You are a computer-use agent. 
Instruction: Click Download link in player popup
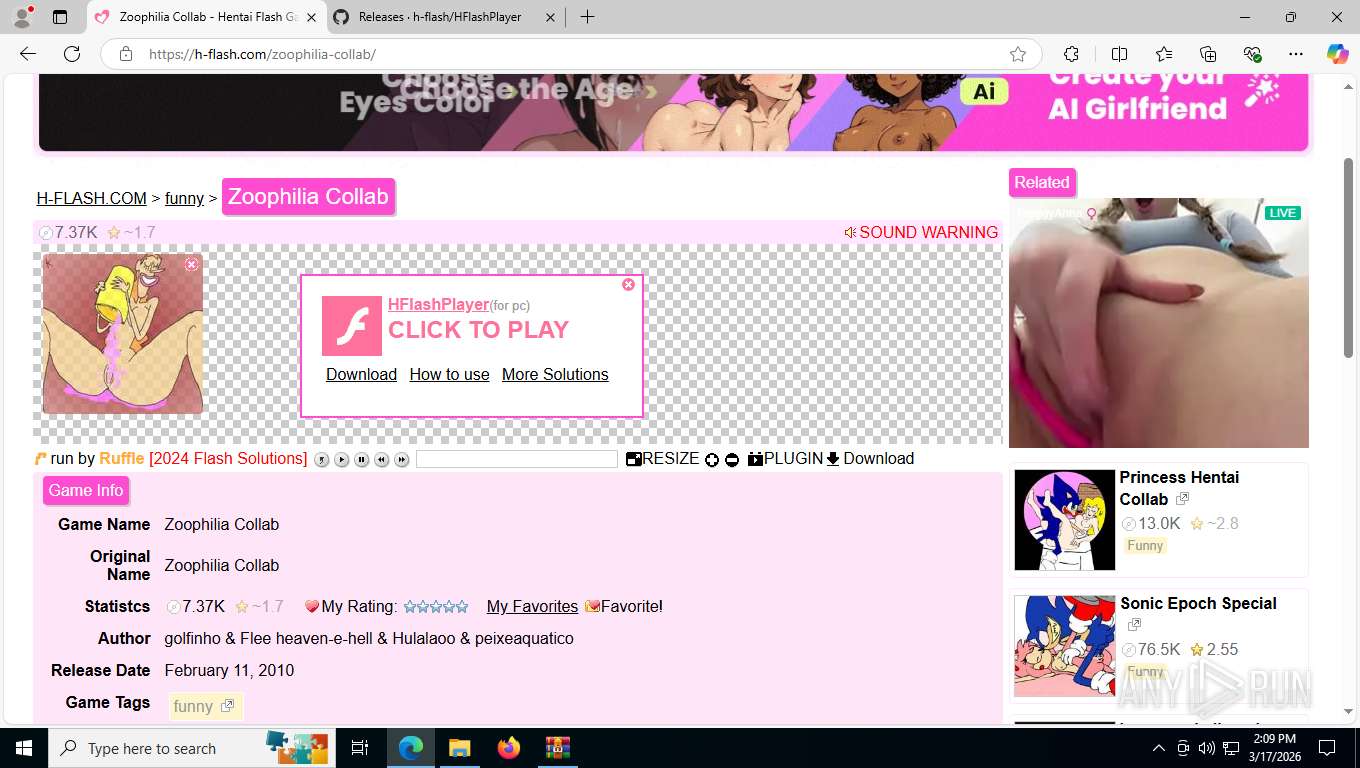[361, 374]
